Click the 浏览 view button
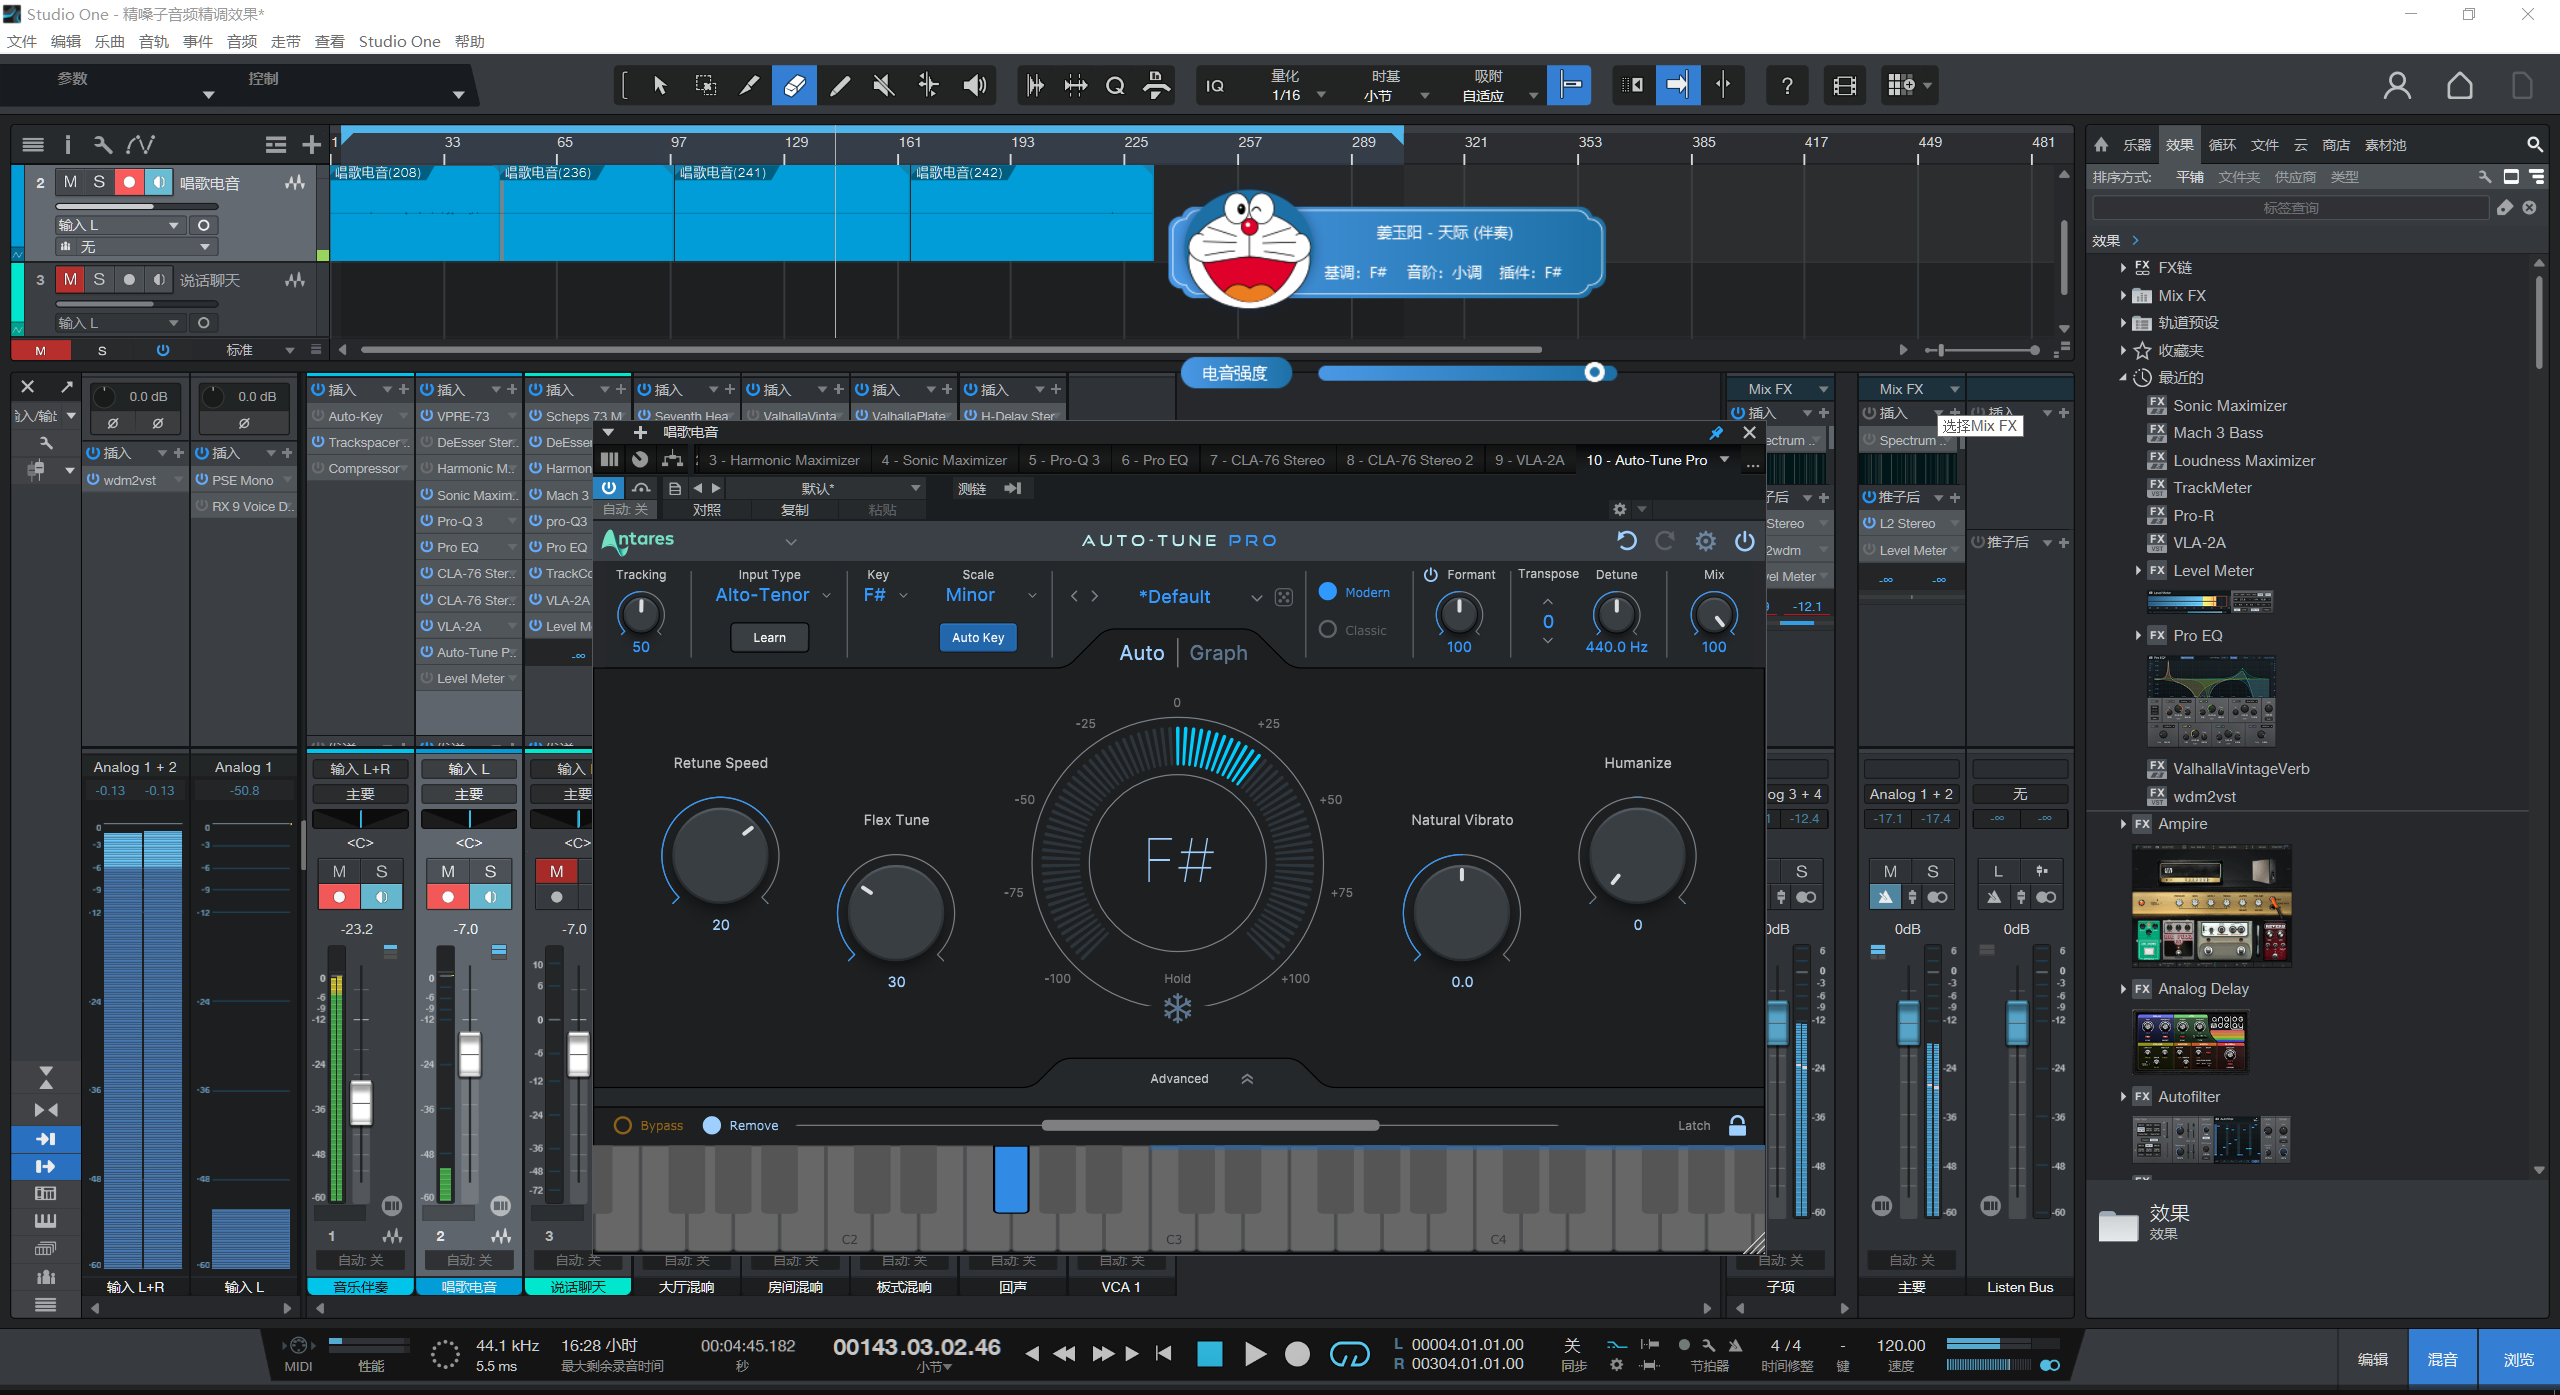Screen dimensions: 2560x1395 [2519, 1359]
